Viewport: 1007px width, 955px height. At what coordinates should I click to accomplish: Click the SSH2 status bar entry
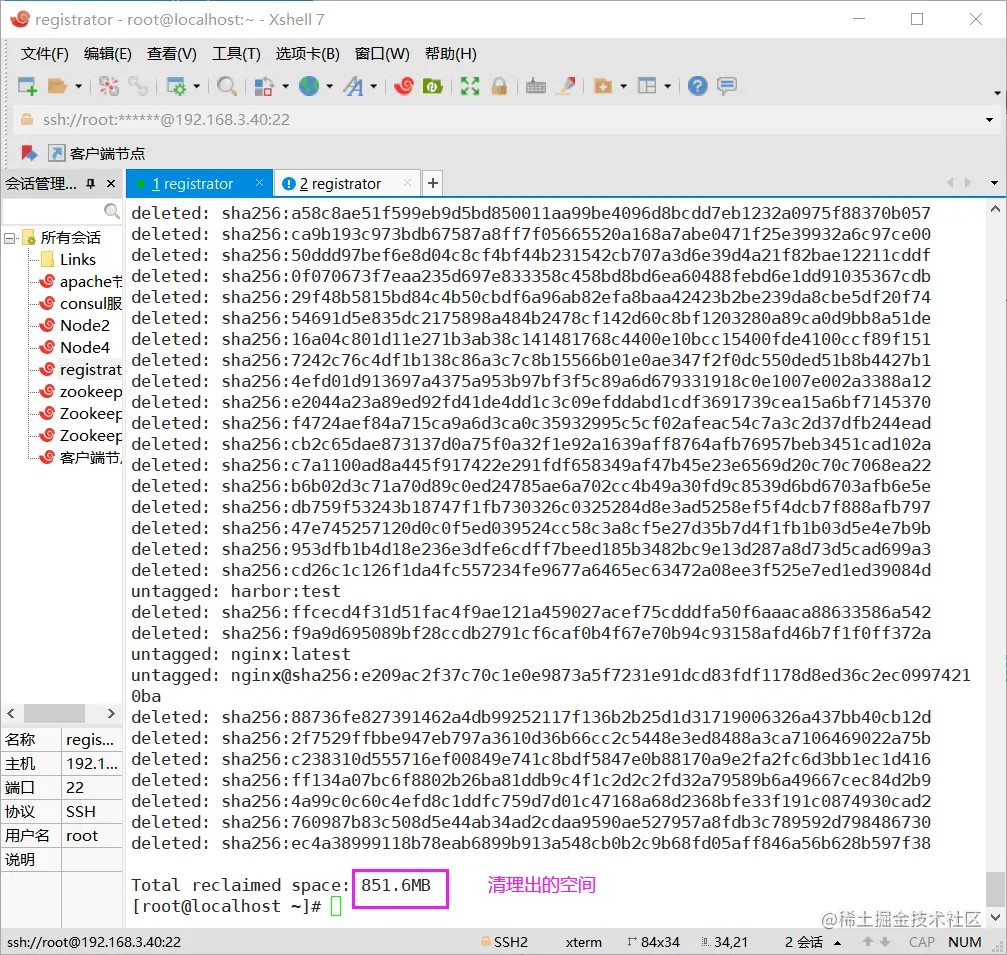tap(505, 942)
